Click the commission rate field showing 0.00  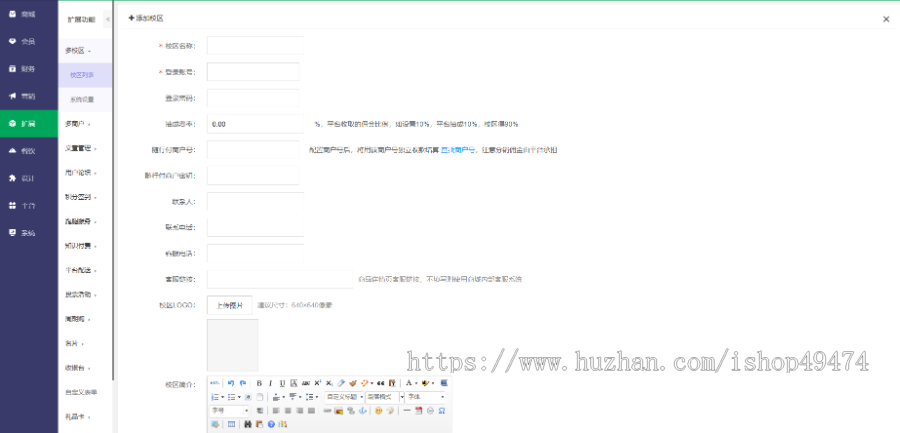(x=255, y=123)
